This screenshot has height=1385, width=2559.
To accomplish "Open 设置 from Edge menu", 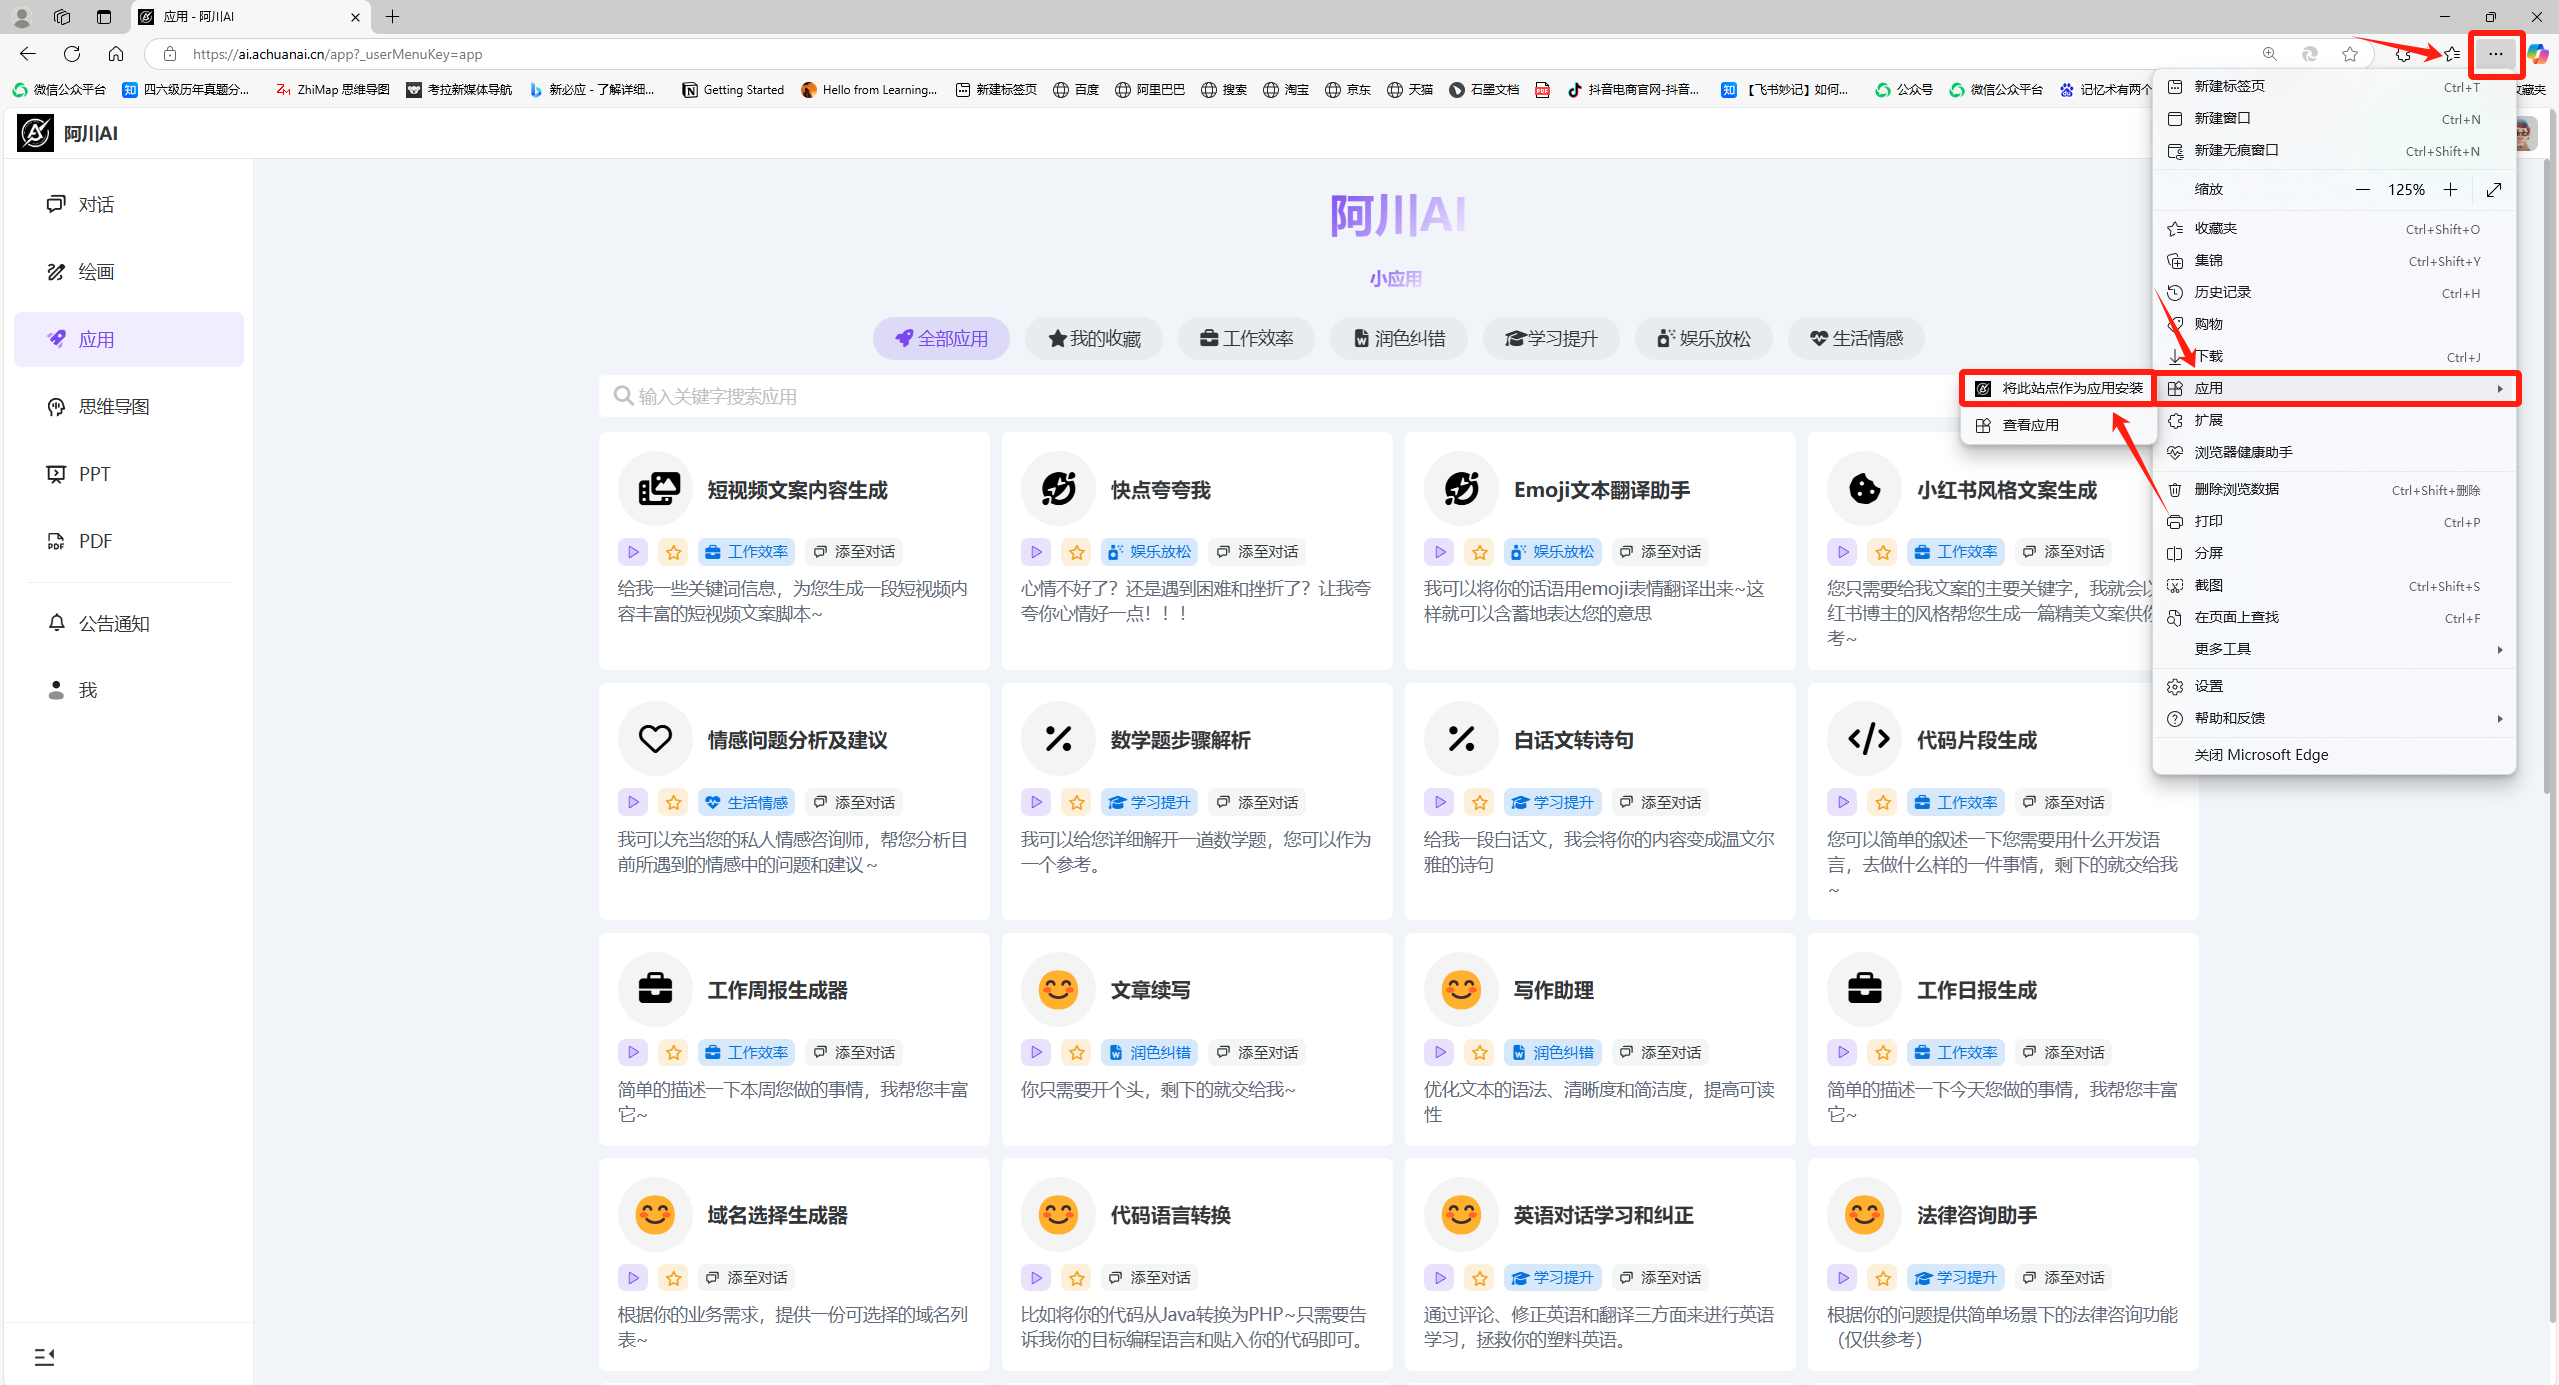I will click(x=2335, y=686).
